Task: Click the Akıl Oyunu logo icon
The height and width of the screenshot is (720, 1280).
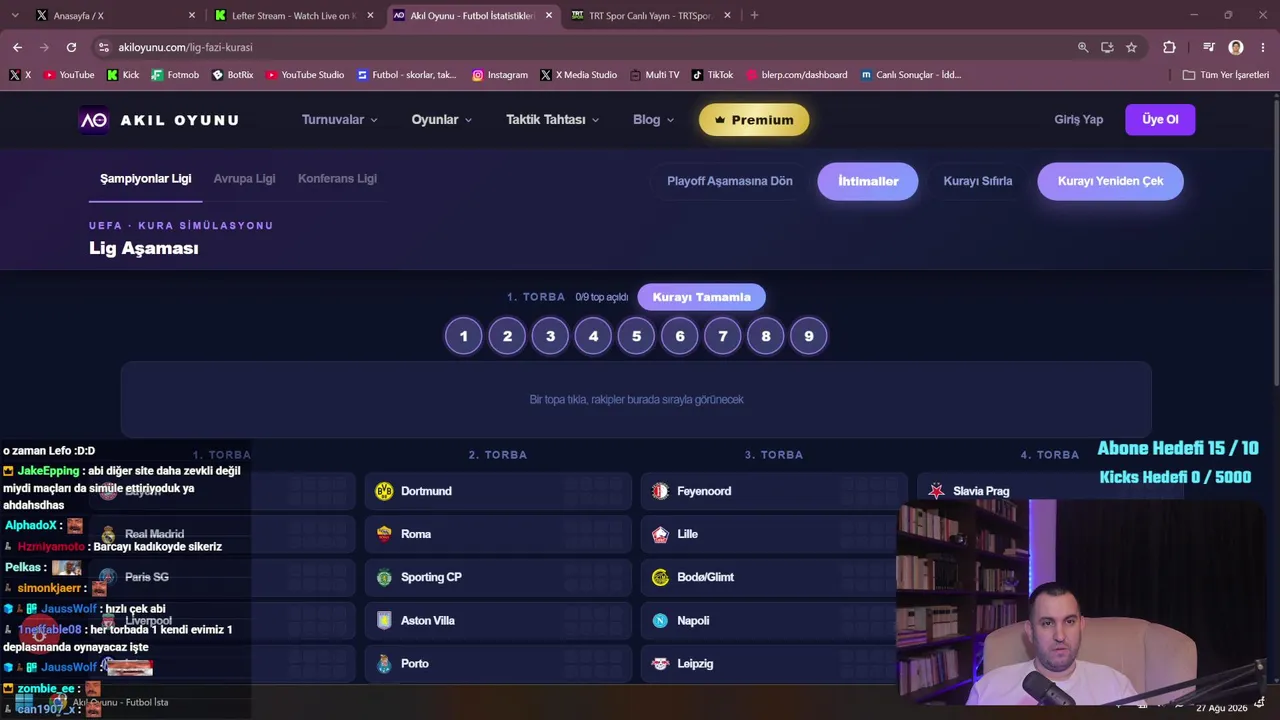Action: [x=93, y=120]
